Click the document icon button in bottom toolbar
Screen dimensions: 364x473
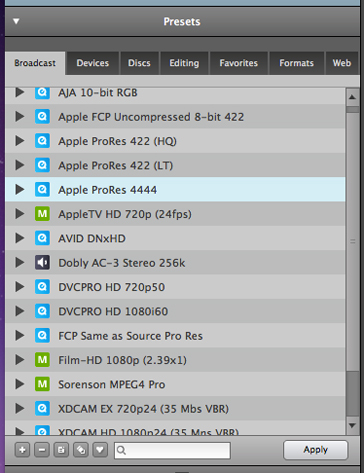tap(61, 450)
